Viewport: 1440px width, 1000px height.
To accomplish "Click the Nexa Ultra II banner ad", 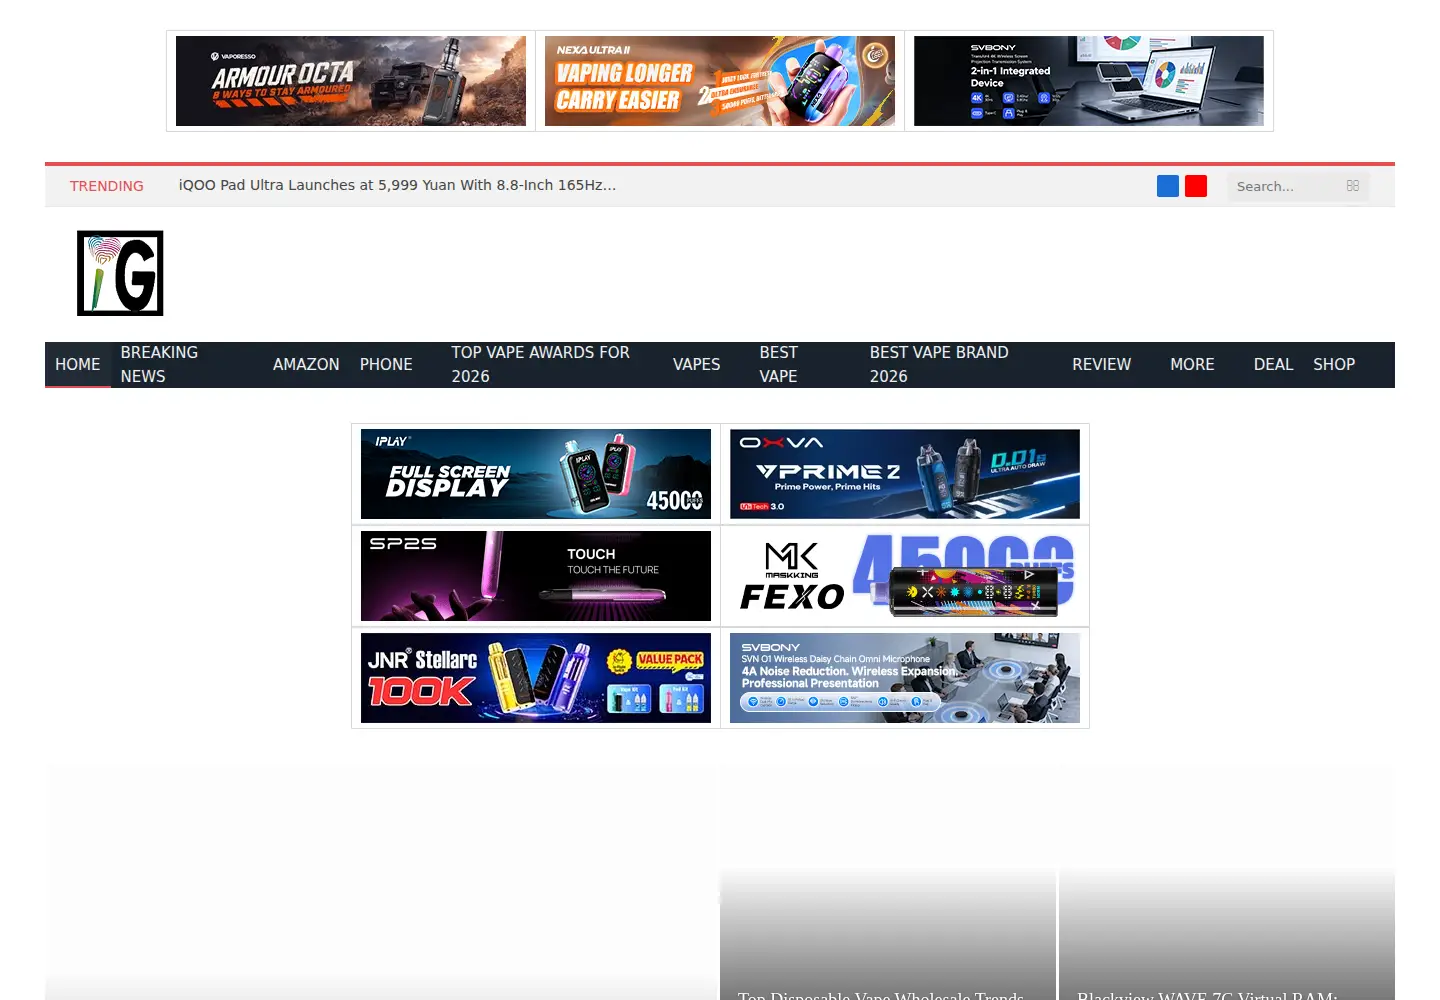I will point(720,81).
